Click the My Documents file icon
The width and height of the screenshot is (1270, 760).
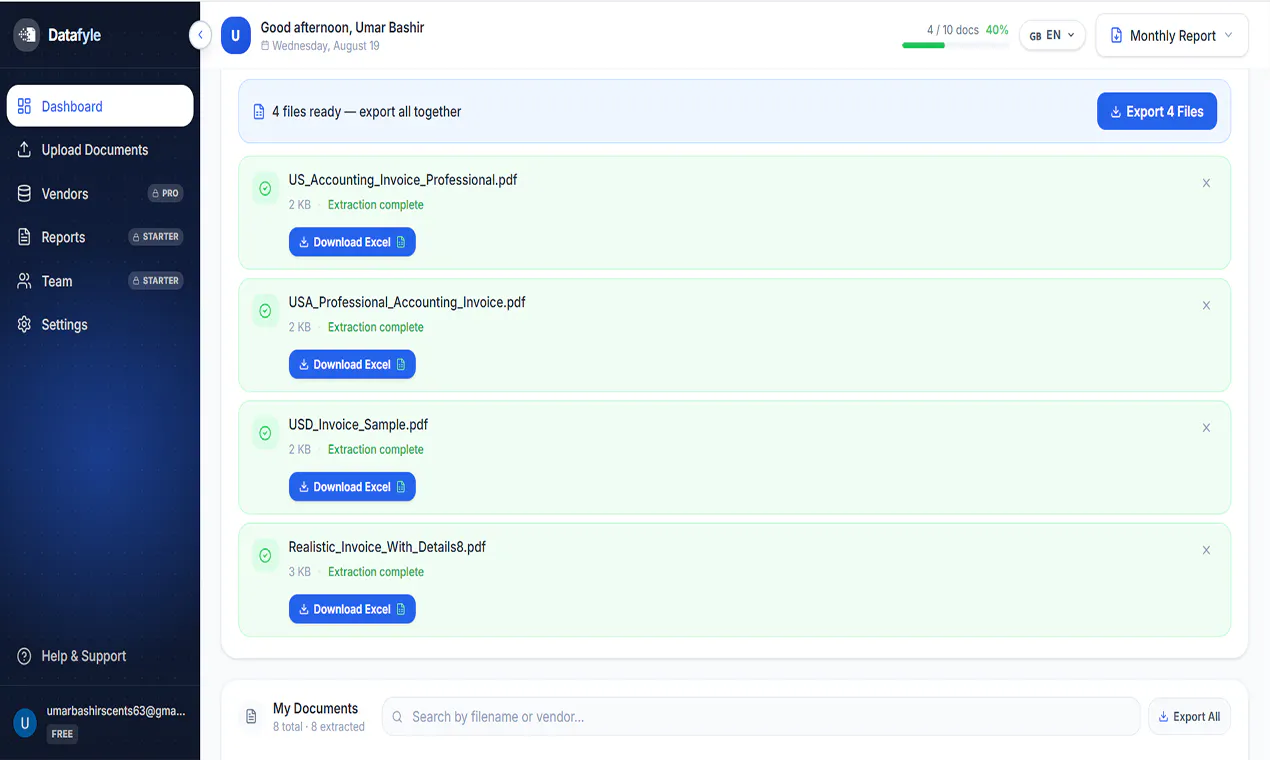pyautogui.click(x=251, y=717)
